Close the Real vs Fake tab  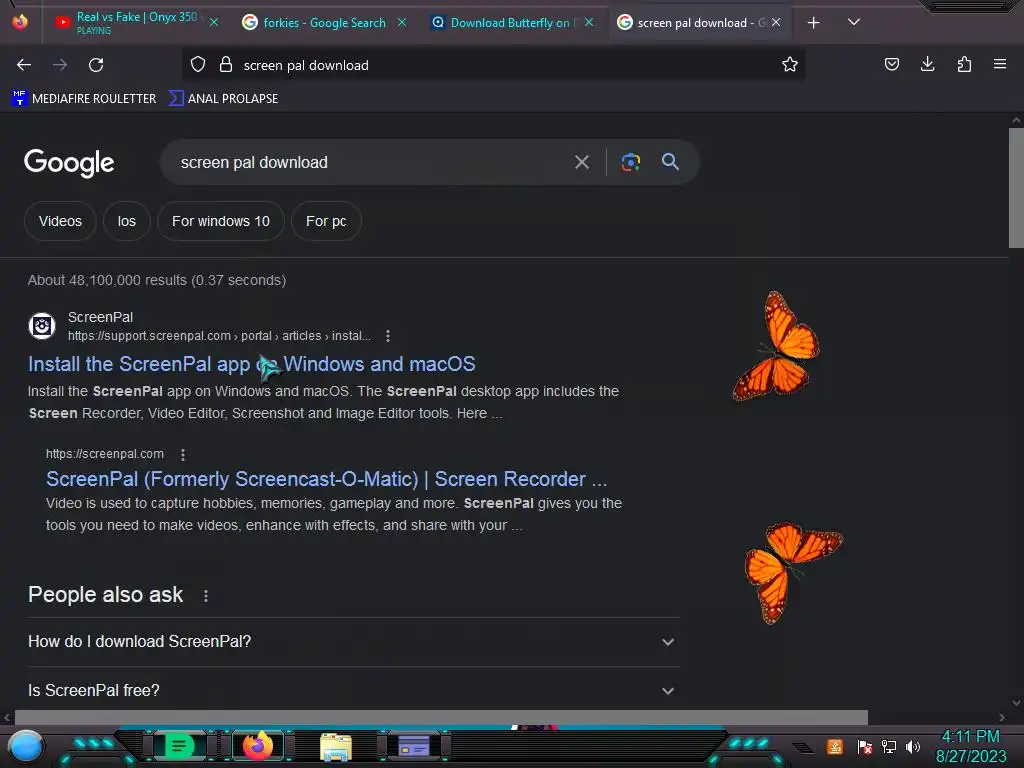(x=214, y=23)
